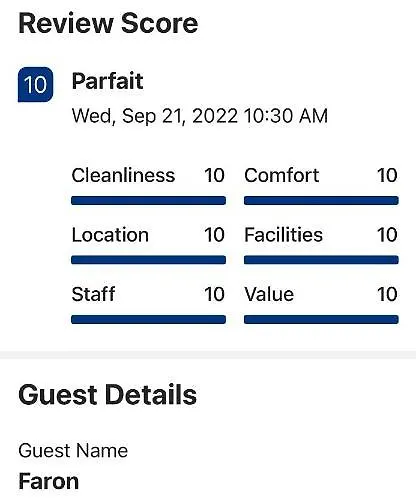
Task: Select the Parfait review title
Action: coord(107,81)
